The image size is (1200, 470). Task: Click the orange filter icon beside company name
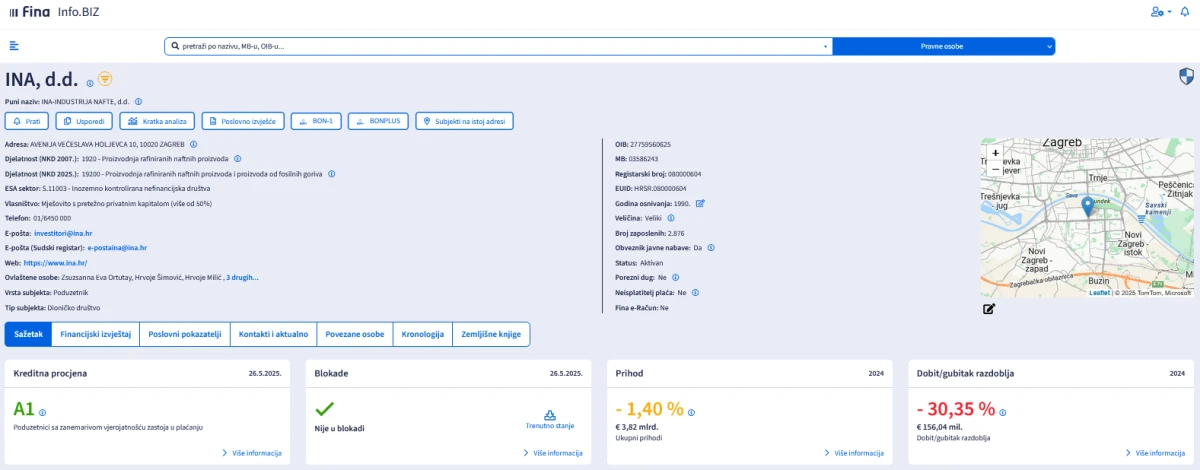(x=105, y=80)
